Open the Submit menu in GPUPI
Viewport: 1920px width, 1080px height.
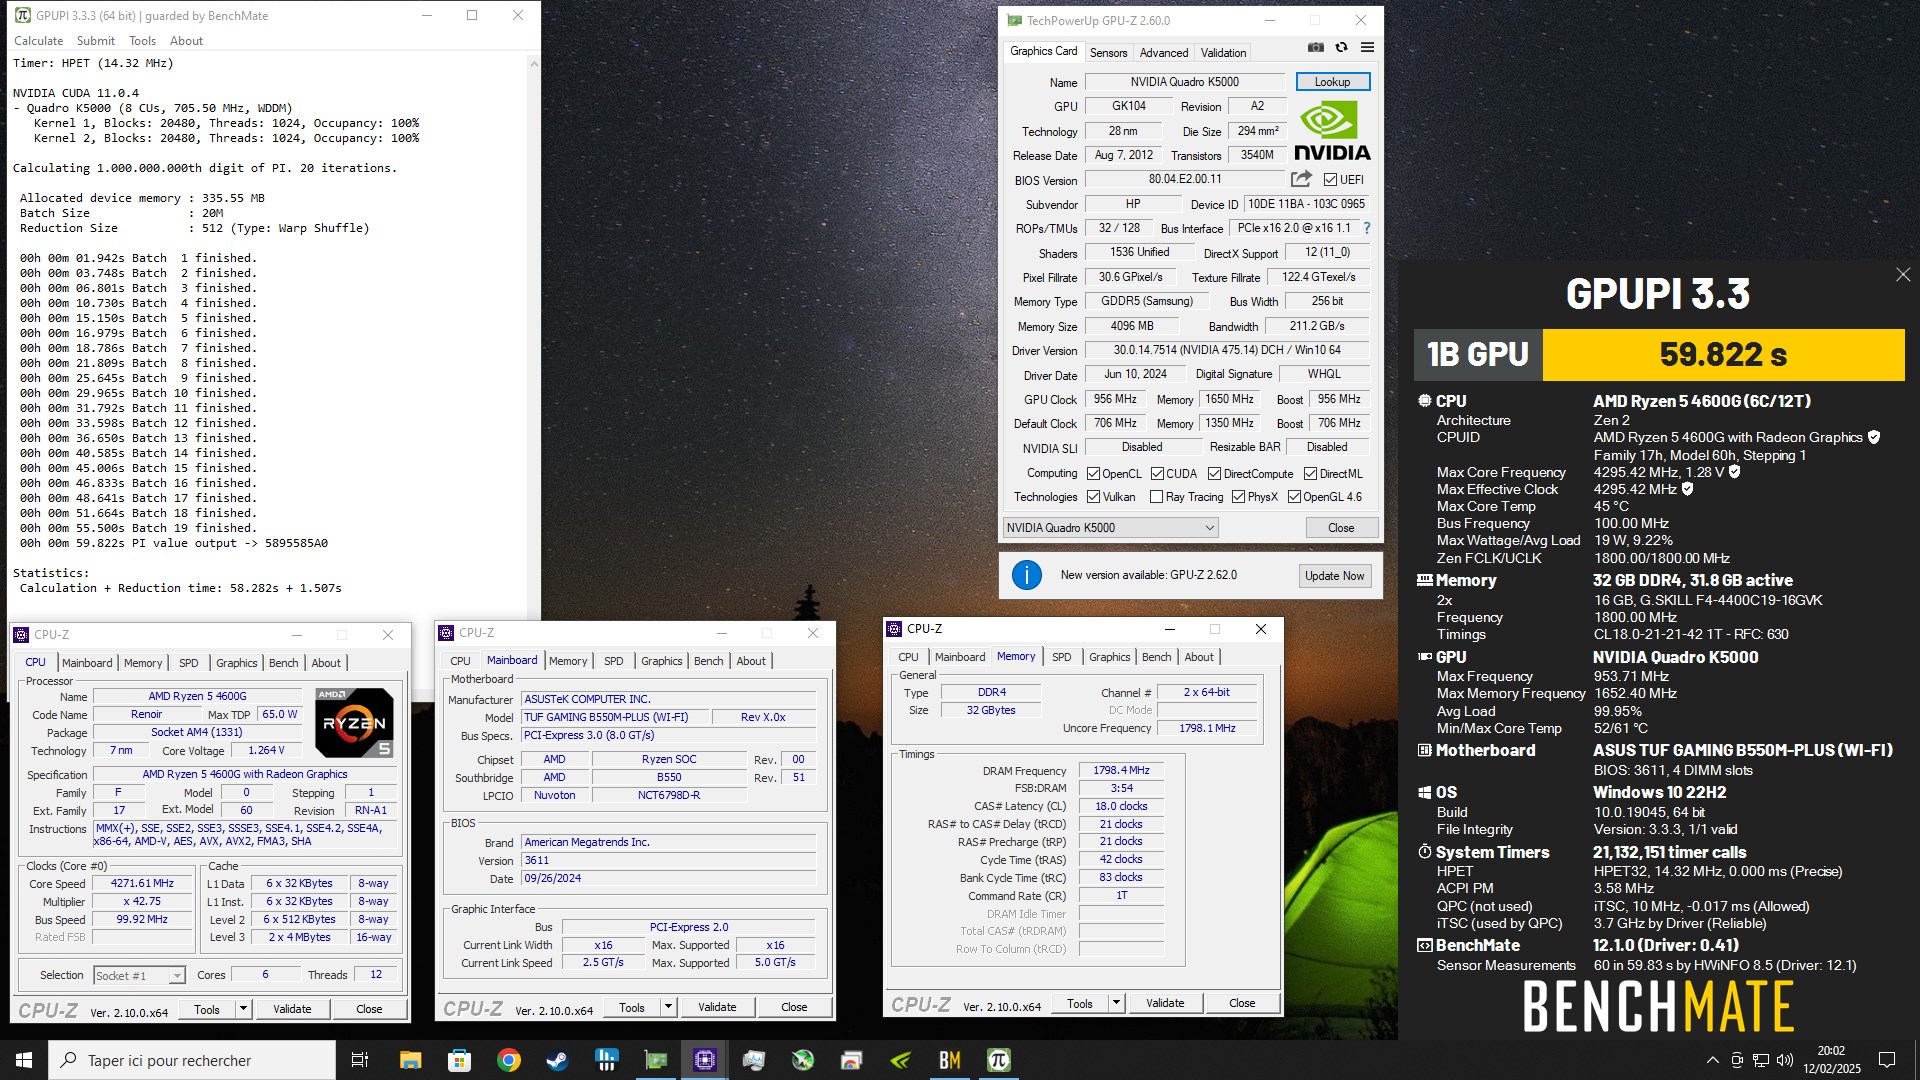[x=96, y=41]
